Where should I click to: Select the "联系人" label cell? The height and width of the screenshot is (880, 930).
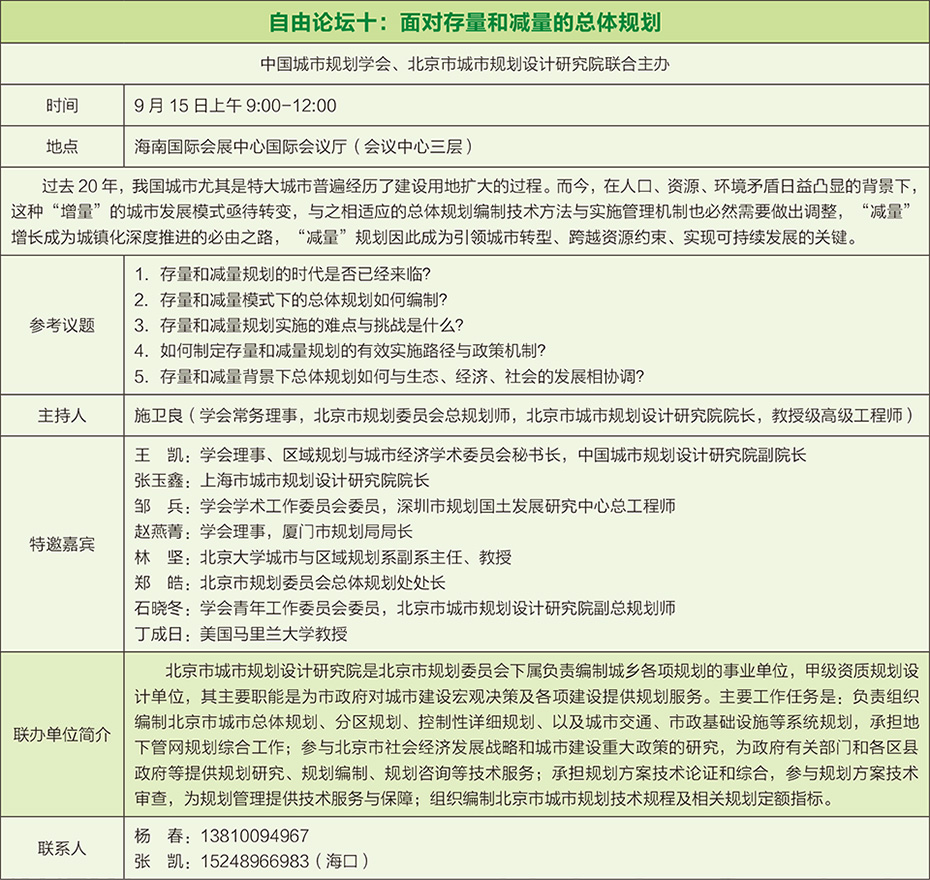click(62, 847)
